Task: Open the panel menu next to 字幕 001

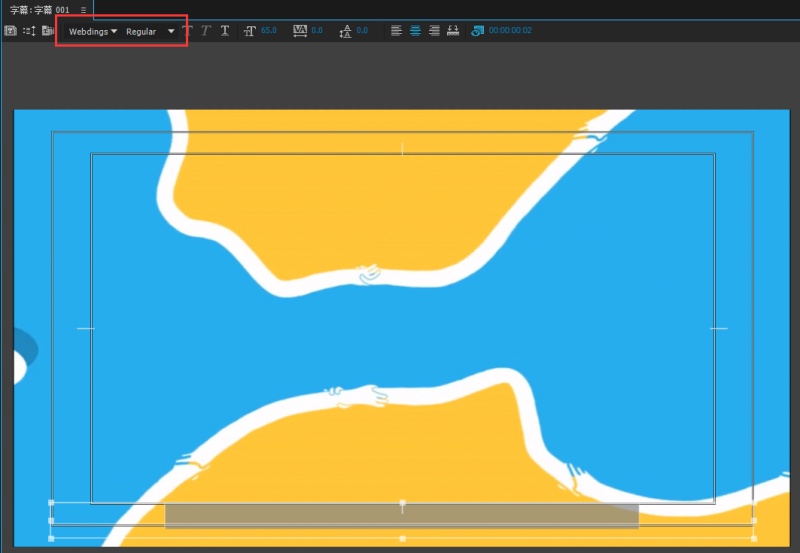Action: [x=83, y=10]
